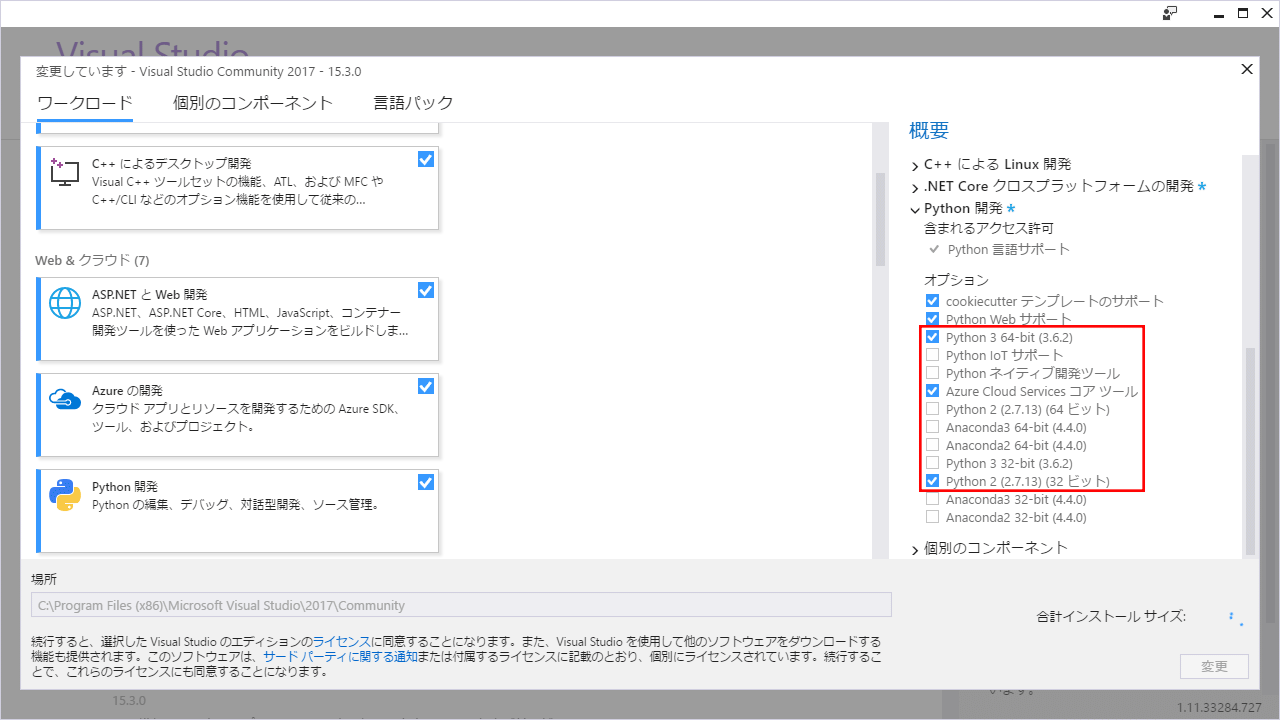Click the C++ desktop development monitor icon
Viewport: 1280px width, 720px height.
click(x=64, y=172)
